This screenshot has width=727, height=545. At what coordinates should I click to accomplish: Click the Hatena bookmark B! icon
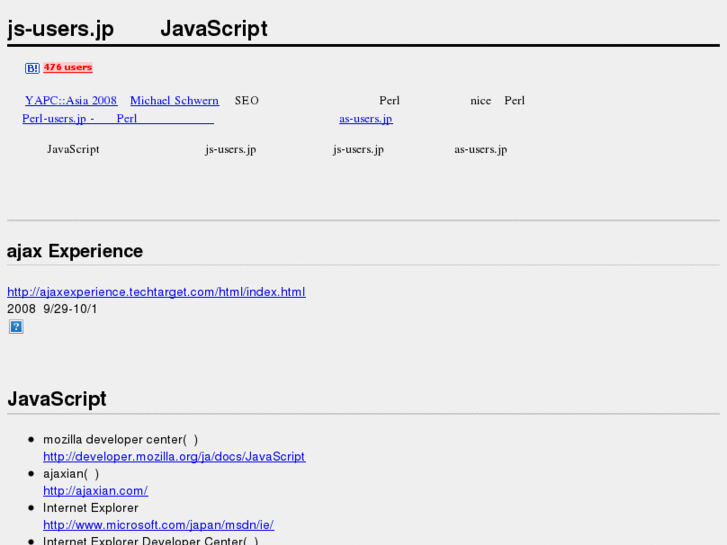pyautogui.click(x=32, y=68)
